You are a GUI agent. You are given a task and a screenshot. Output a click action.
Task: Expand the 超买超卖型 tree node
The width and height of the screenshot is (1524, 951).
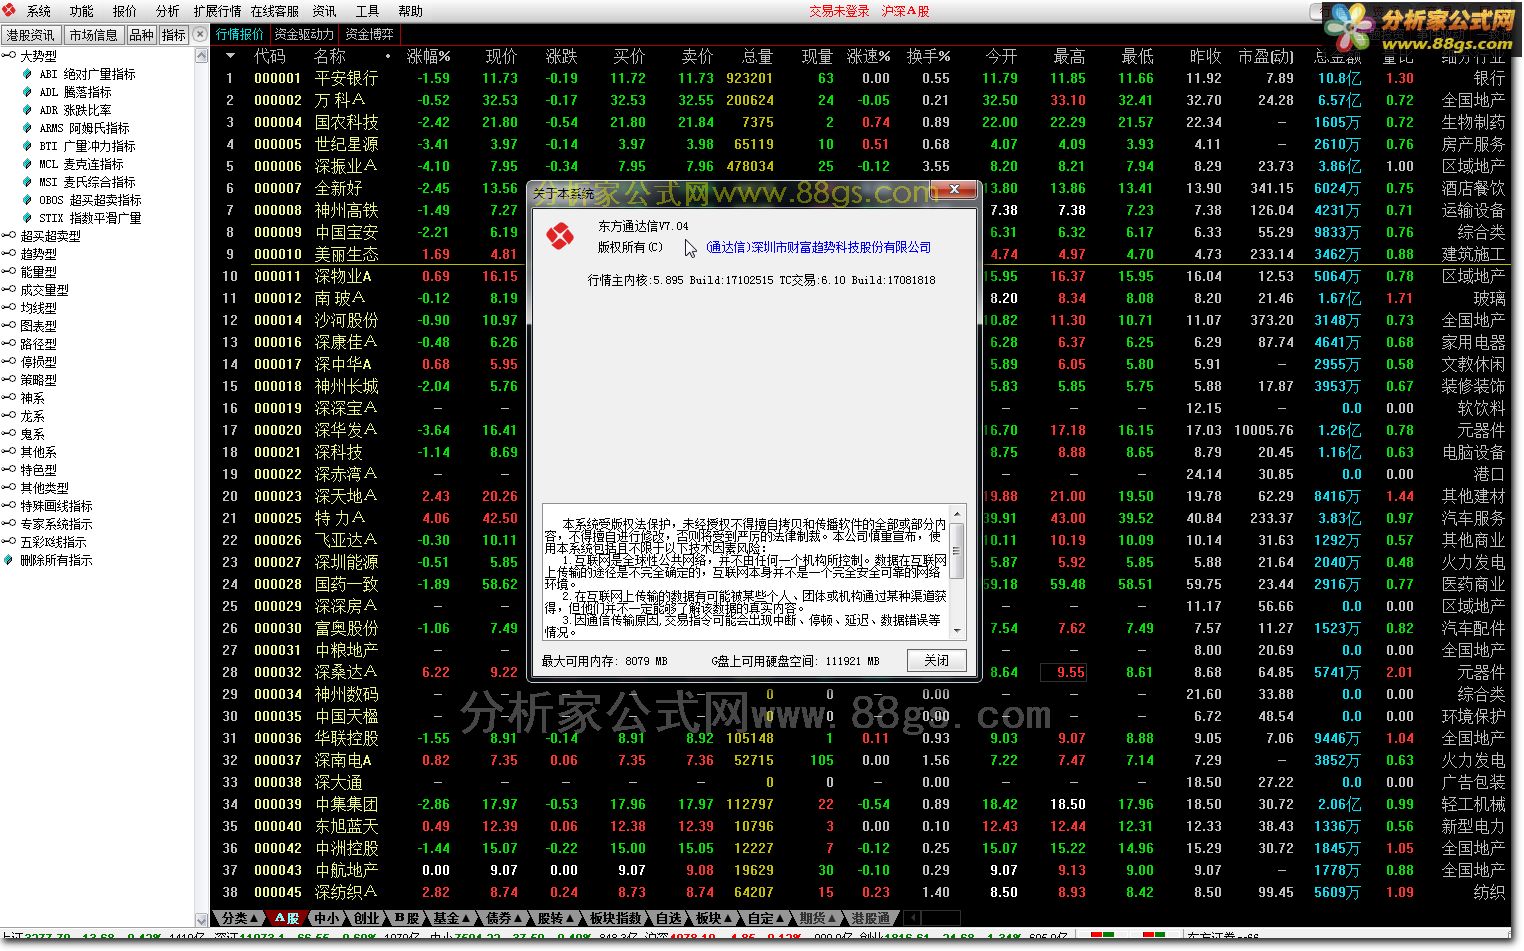click(9, 236)
